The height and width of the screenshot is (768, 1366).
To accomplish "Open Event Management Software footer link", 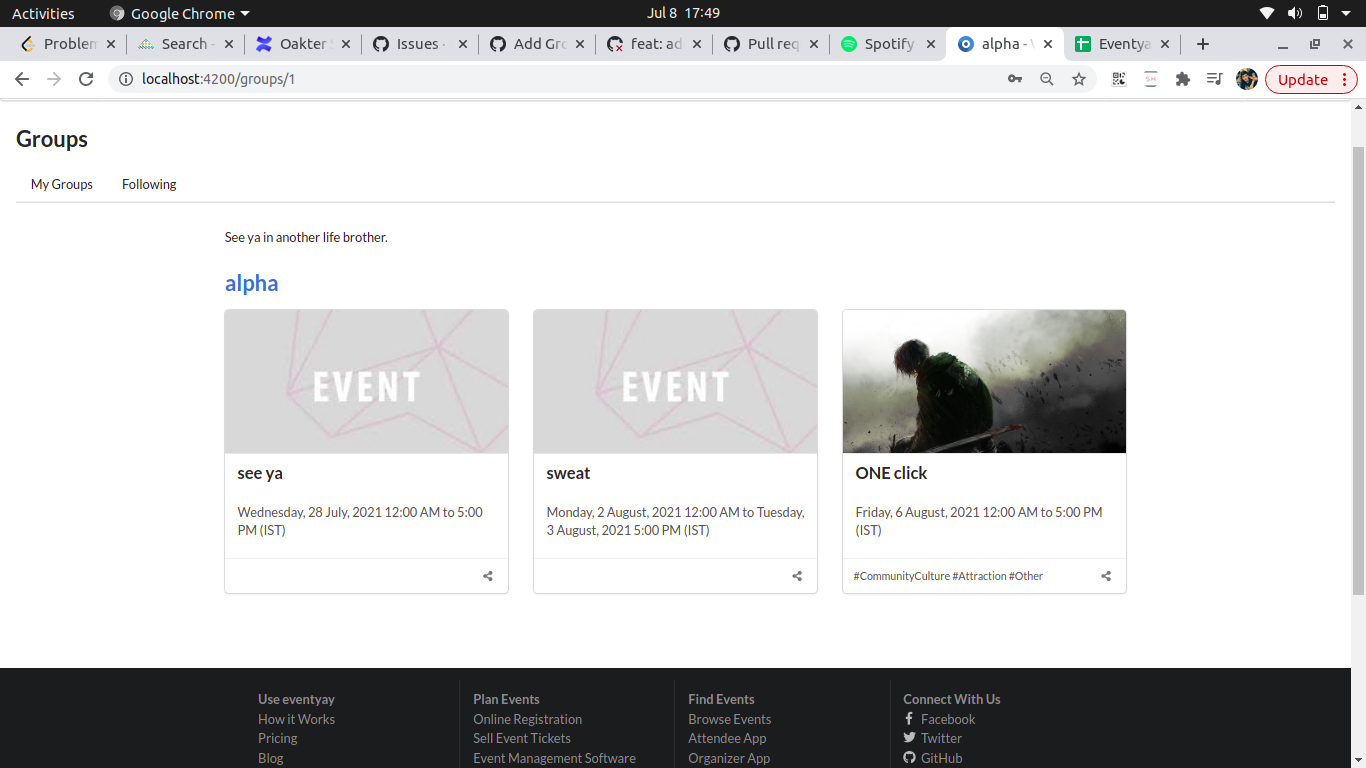I will click(x=554, y=758).
